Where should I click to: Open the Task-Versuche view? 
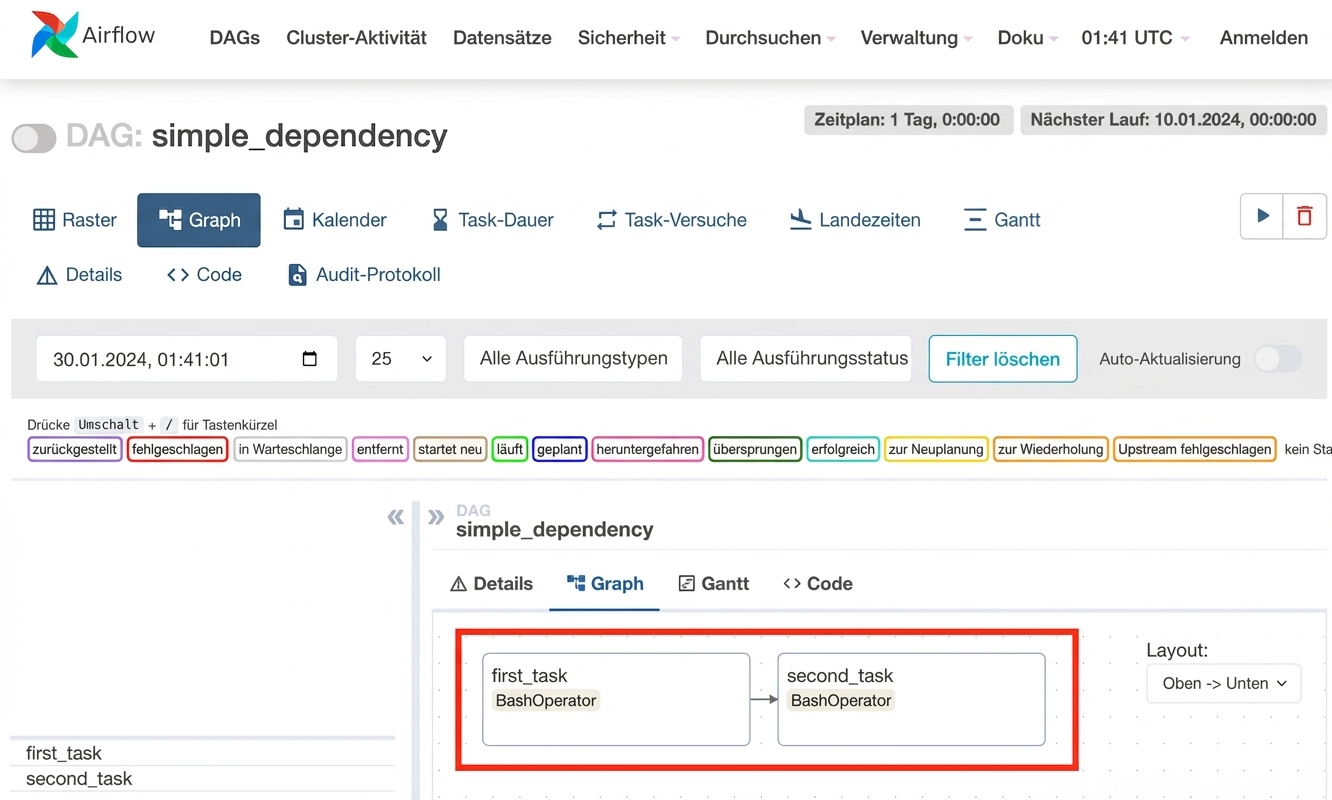click(x=672, y=220)
